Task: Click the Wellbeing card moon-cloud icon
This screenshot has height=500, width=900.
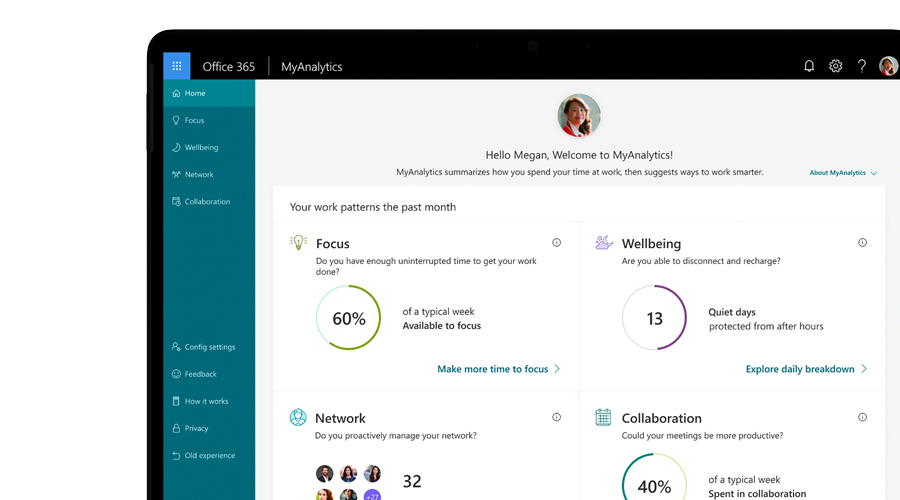Action: (x=604, y=242)
